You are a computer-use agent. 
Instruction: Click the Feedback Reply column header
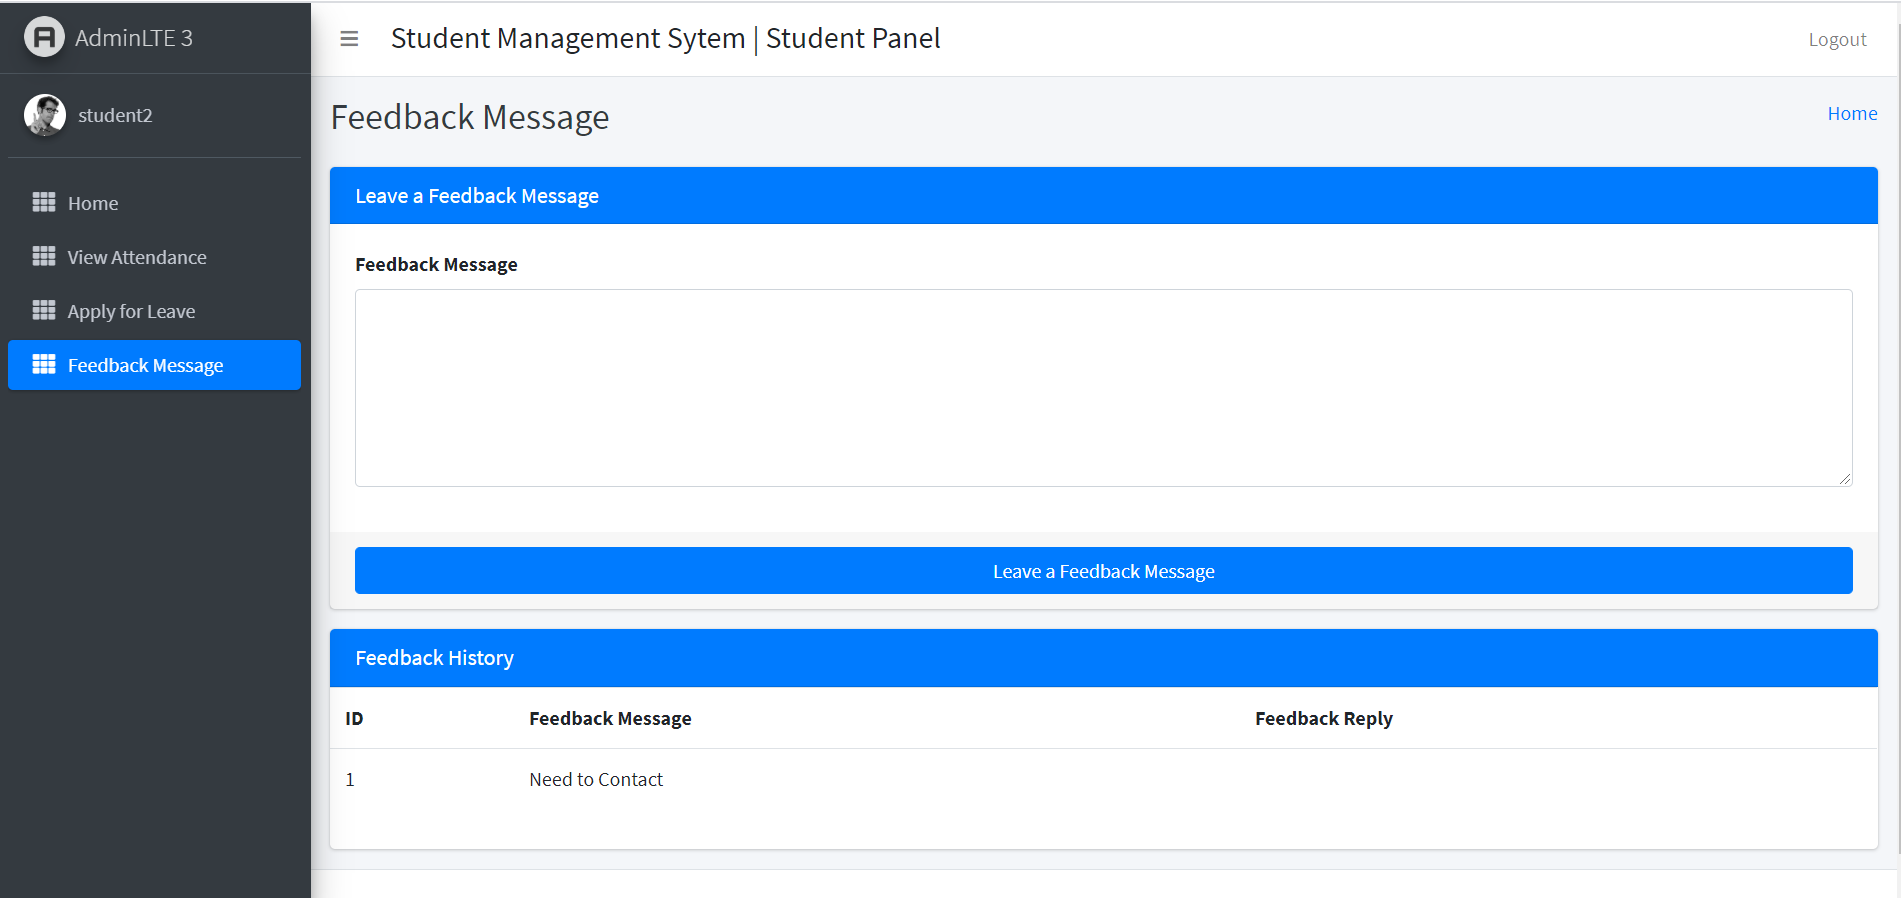tap(1323, 718)
